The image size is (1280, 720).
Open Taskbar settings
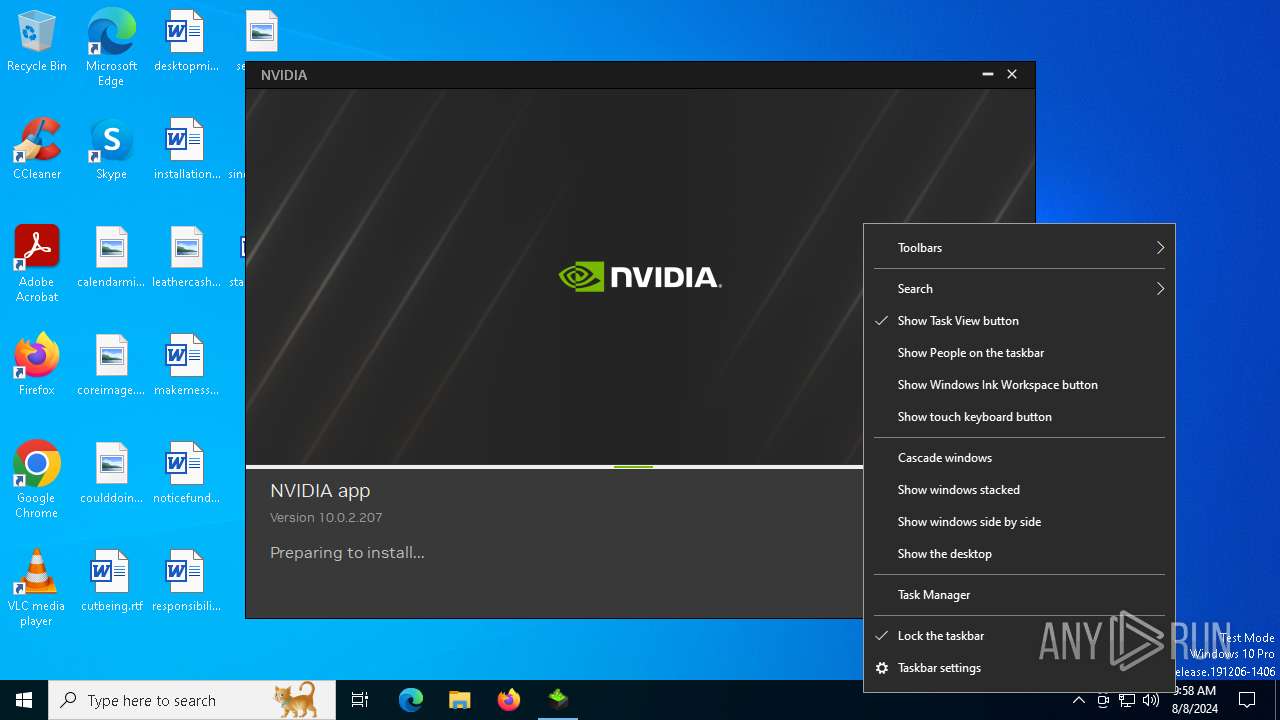click(1019, 668)
